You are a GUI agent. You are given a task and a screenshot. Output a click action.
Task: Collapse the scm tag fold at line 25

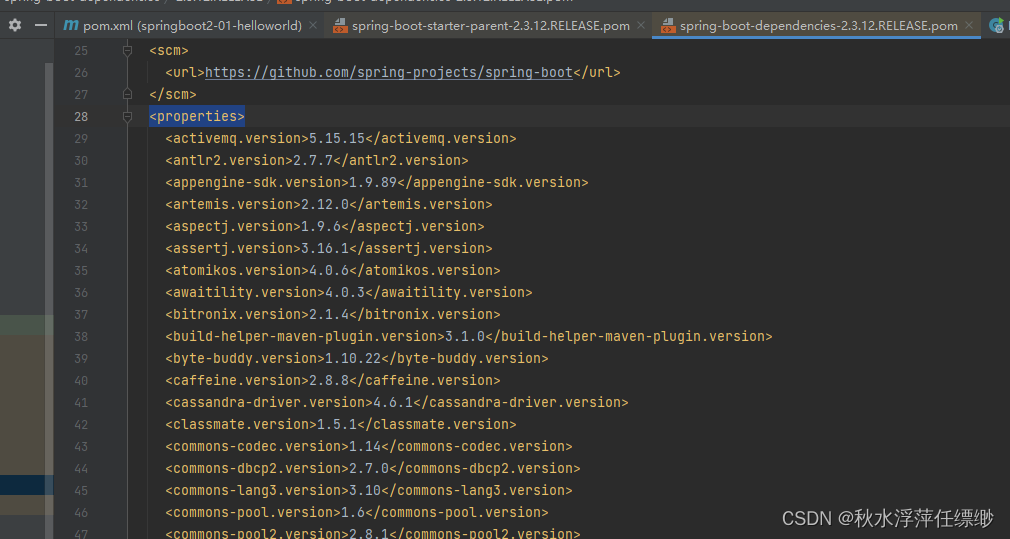coord(128,50)
